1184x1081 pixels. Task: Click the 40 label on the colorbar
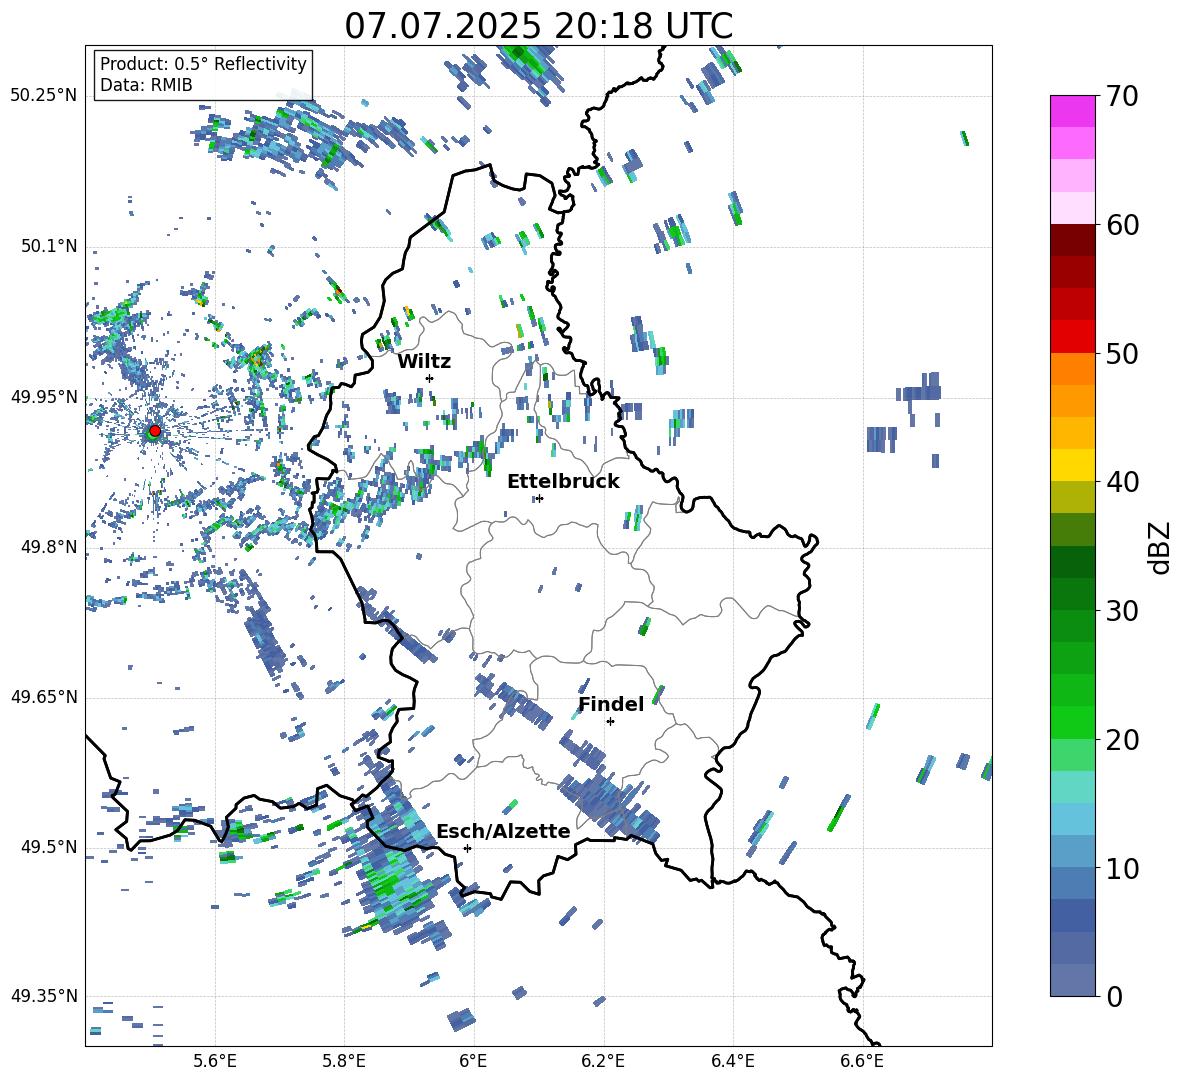[x=1122, y=482]
